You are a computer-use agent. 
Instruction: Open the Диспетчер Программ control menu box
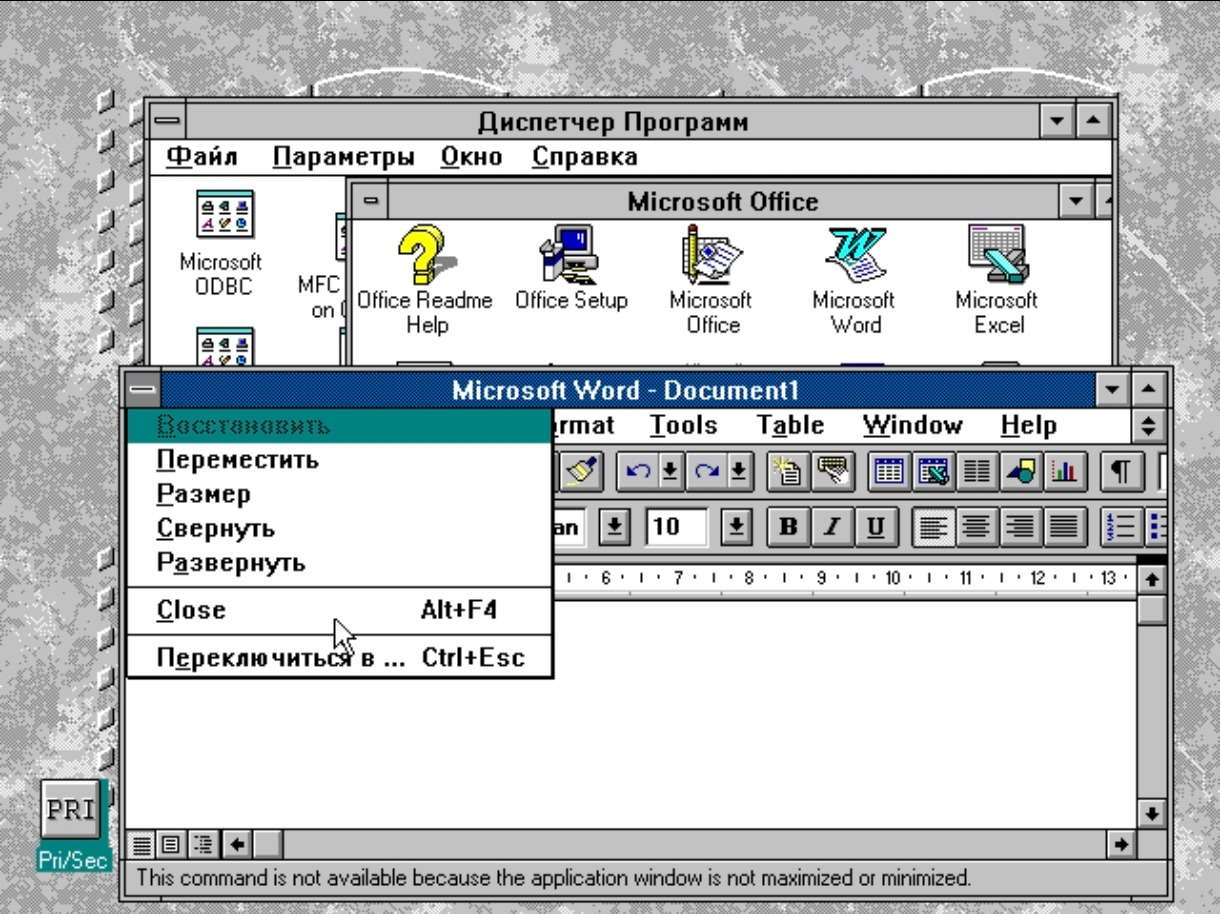point(167,123)
